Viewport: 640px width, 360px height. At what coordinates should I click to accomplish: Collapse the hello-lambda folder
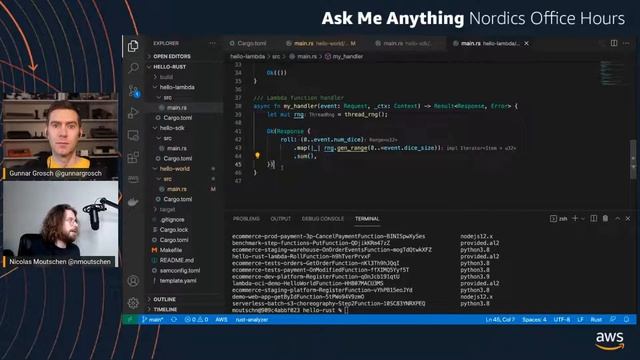coord(177,87)
